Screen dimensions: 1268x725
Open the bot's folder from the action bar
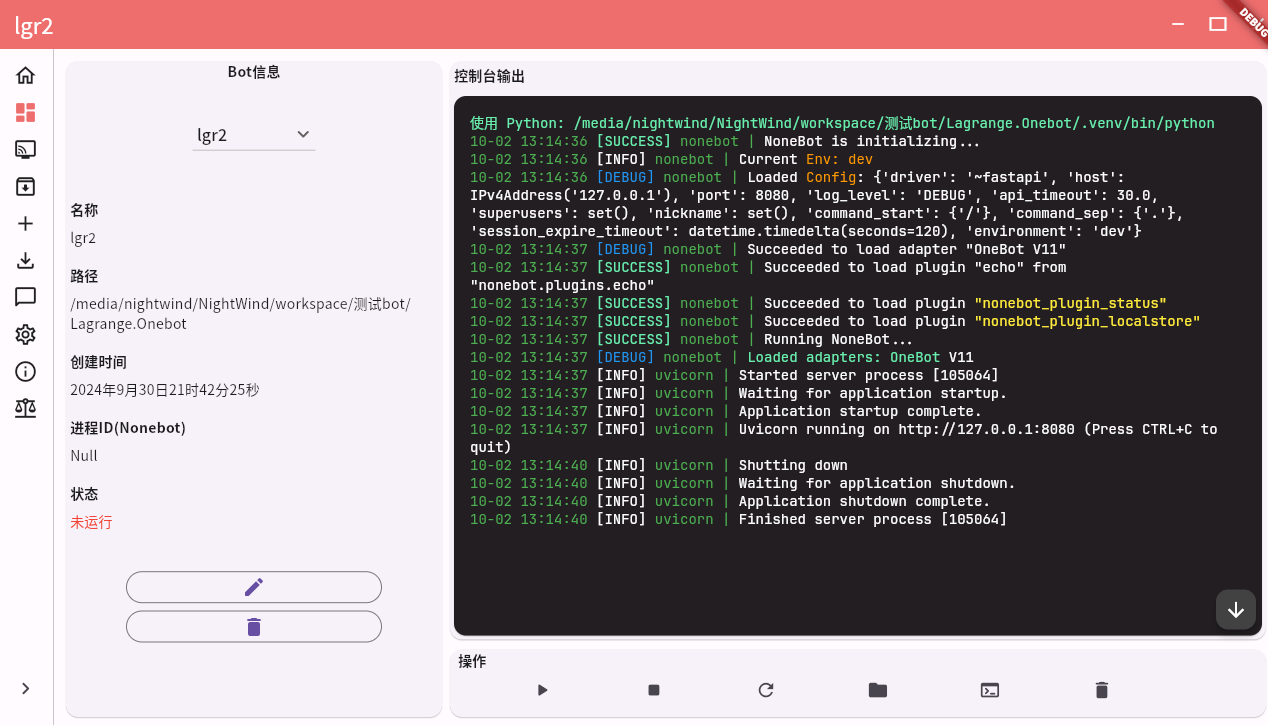877,690
